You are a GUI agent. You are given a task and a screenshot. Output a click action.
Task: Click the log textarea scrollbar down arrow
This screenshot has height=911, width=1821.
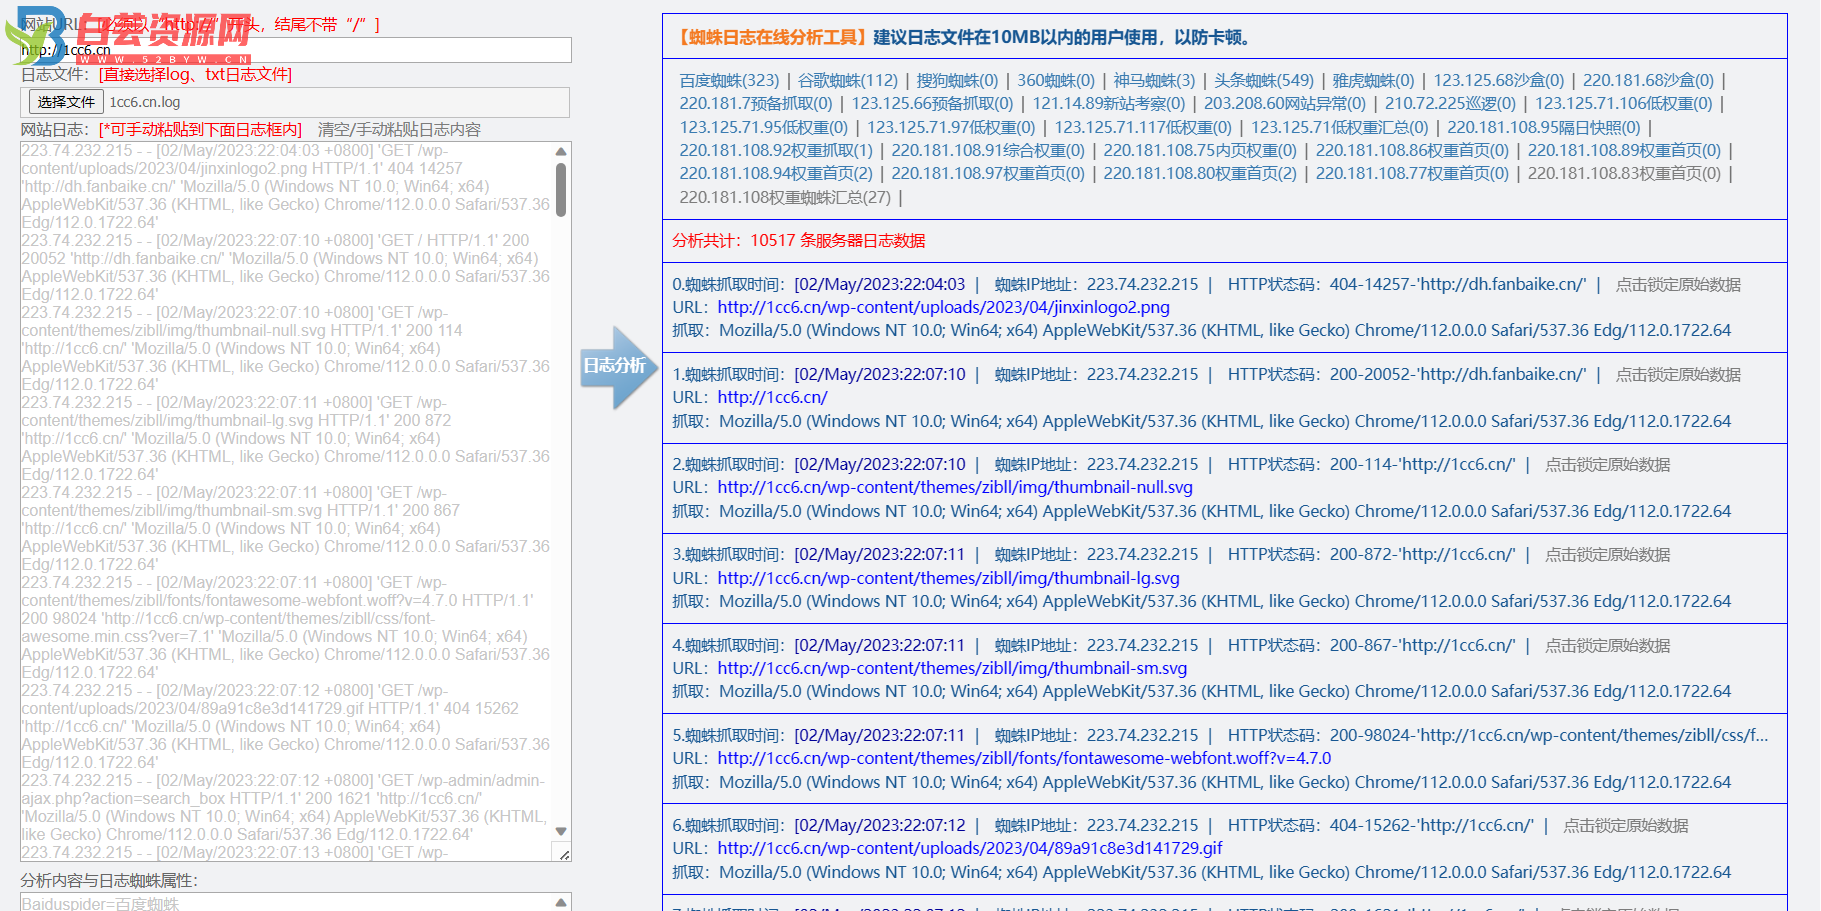click(x=561, y=831)
